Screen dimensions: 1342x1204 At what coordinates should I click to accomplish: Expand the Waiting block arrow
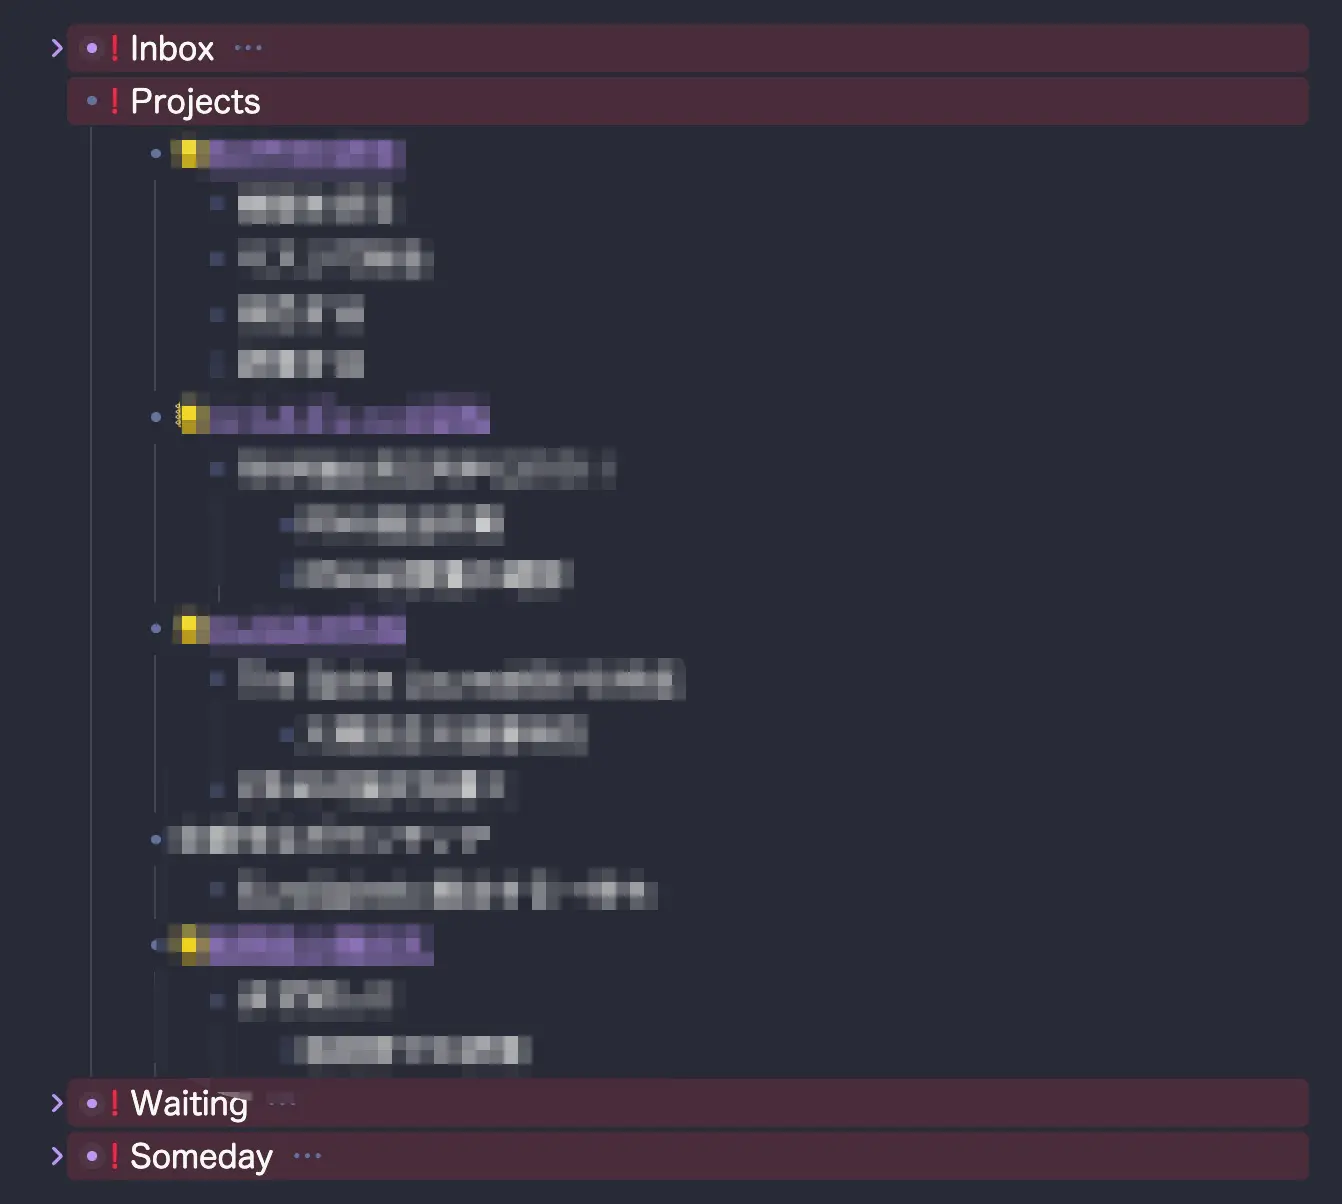click(x=57, y=1103)
